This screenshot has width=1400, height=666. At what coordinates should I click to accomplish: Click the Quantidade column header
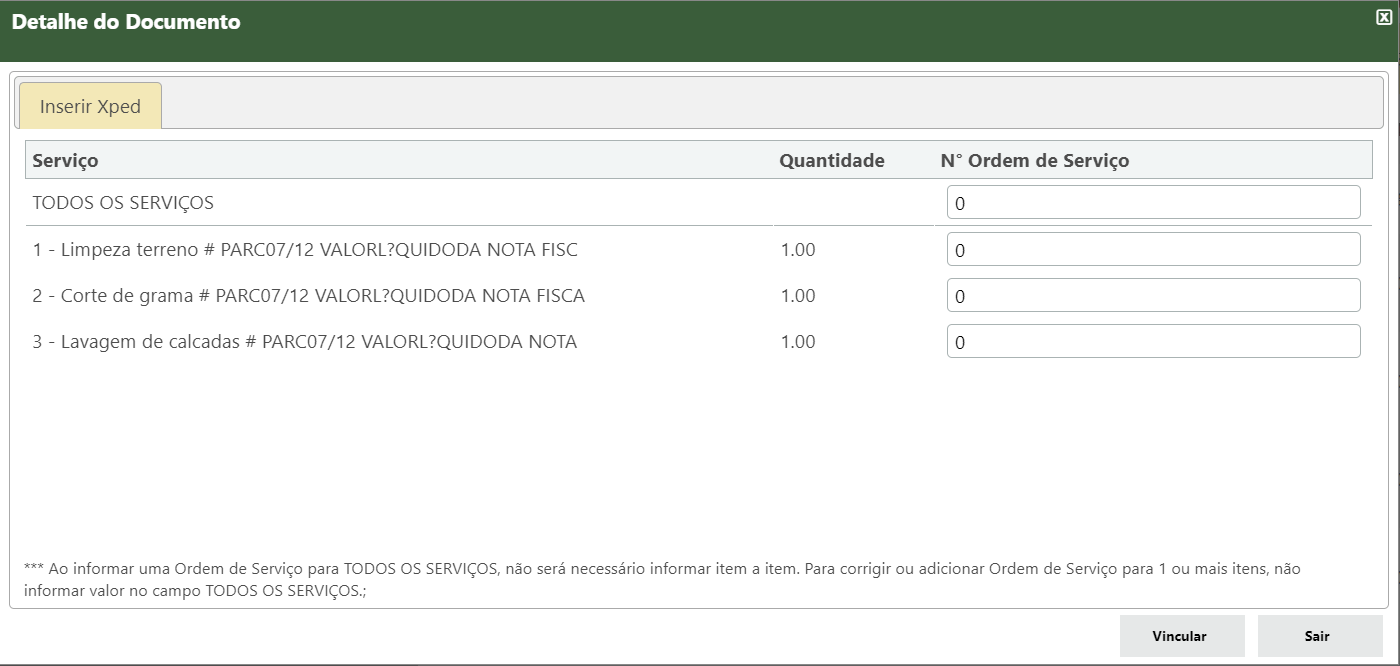click(x=831, y=160)
